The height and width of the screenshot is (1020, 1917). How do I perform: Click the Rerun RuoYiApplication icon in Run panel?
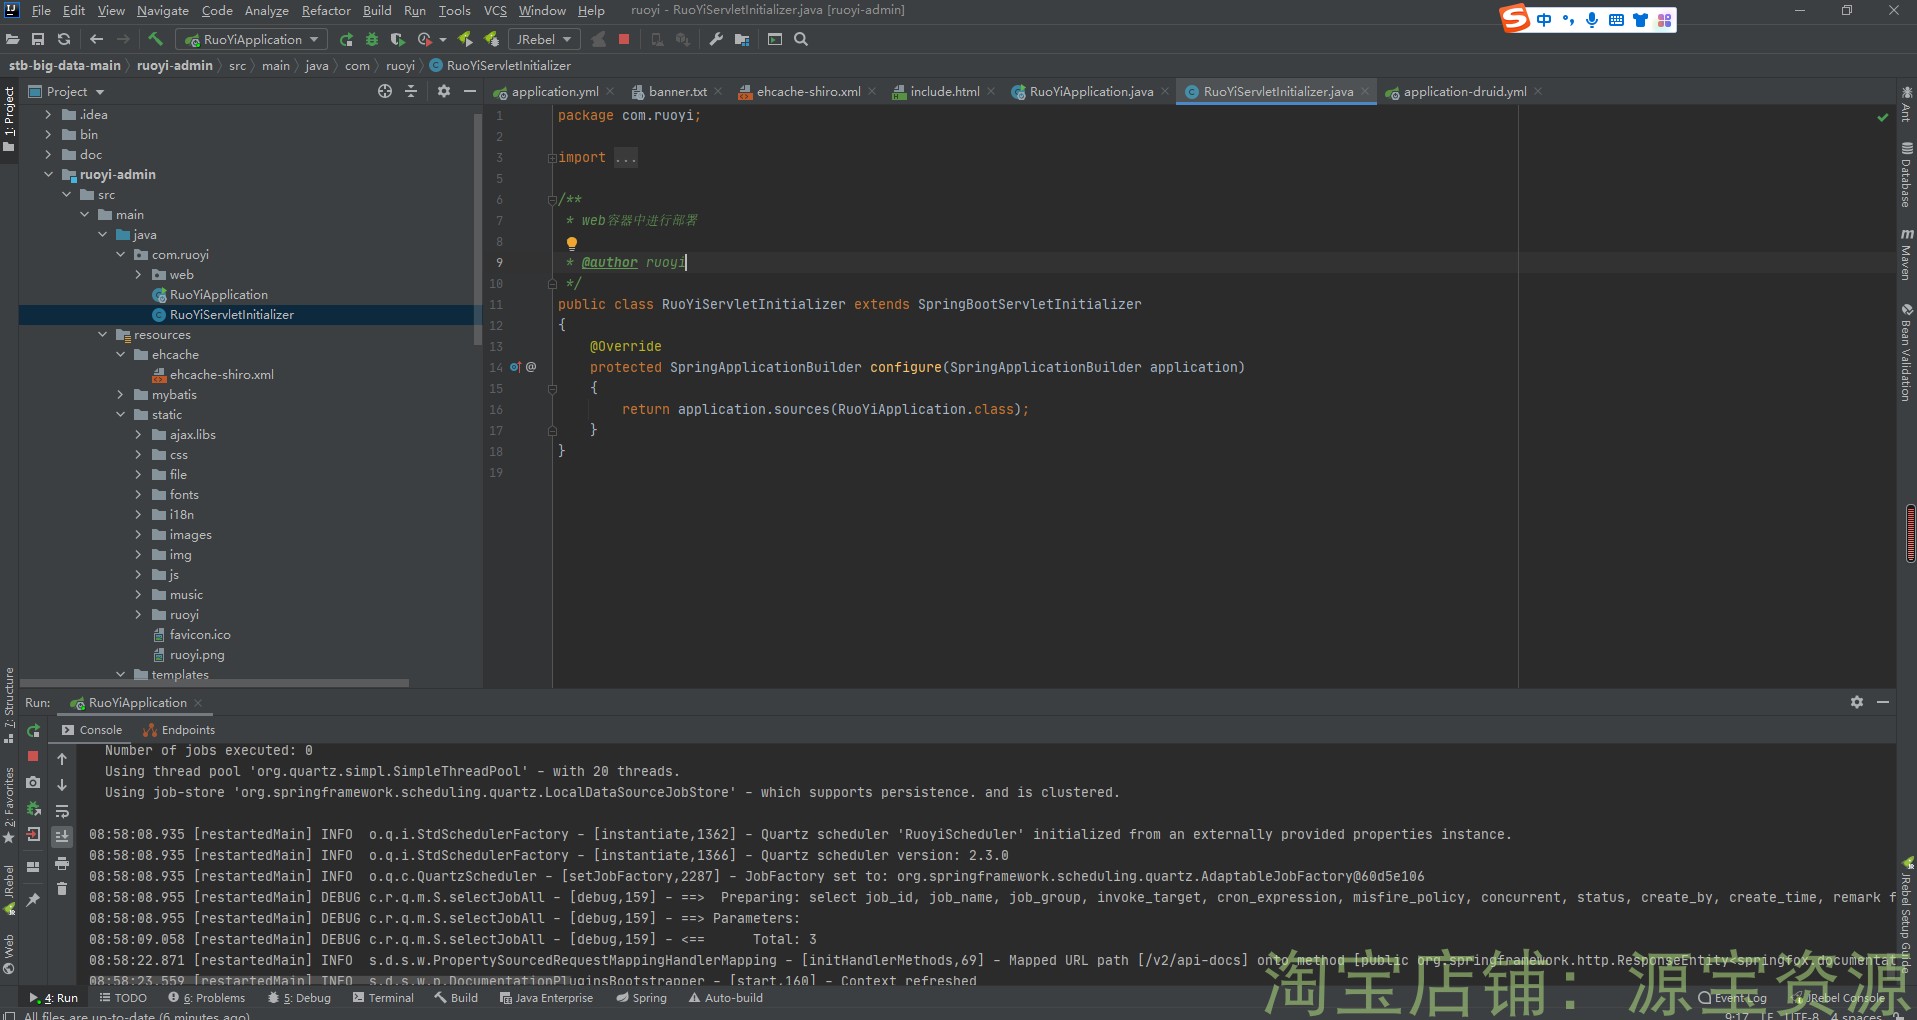33,730
